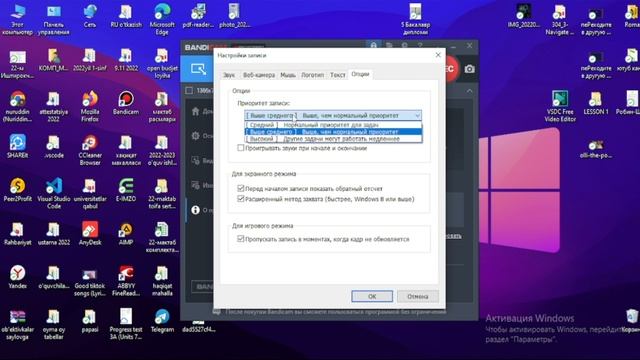Select the 'Опции' tab

(x=360, y=74)
